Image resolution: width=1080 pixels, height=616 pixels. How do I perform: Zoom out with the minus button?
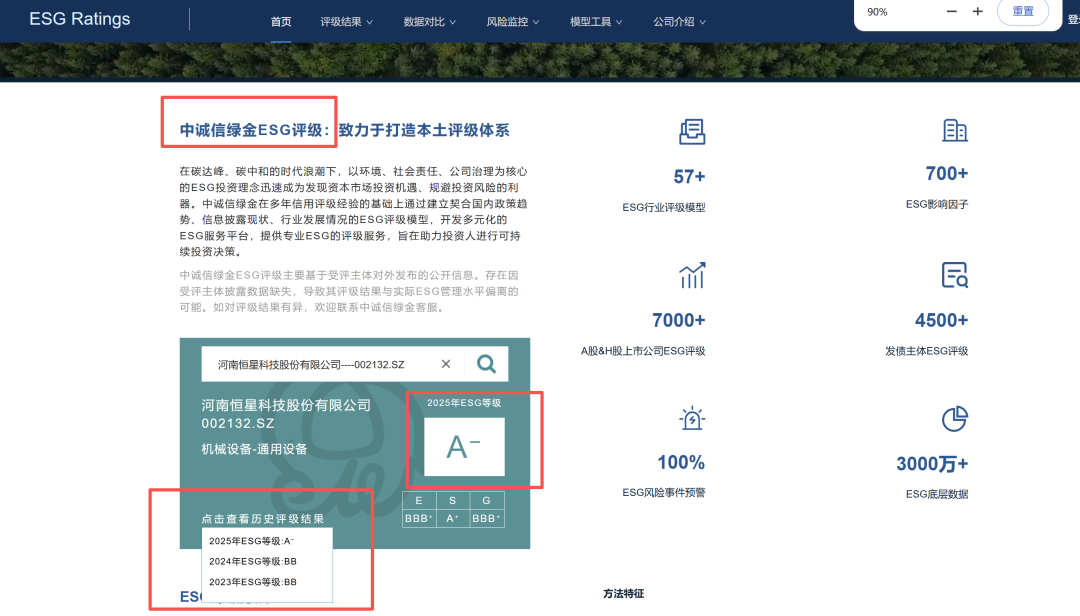pos(952,12)
